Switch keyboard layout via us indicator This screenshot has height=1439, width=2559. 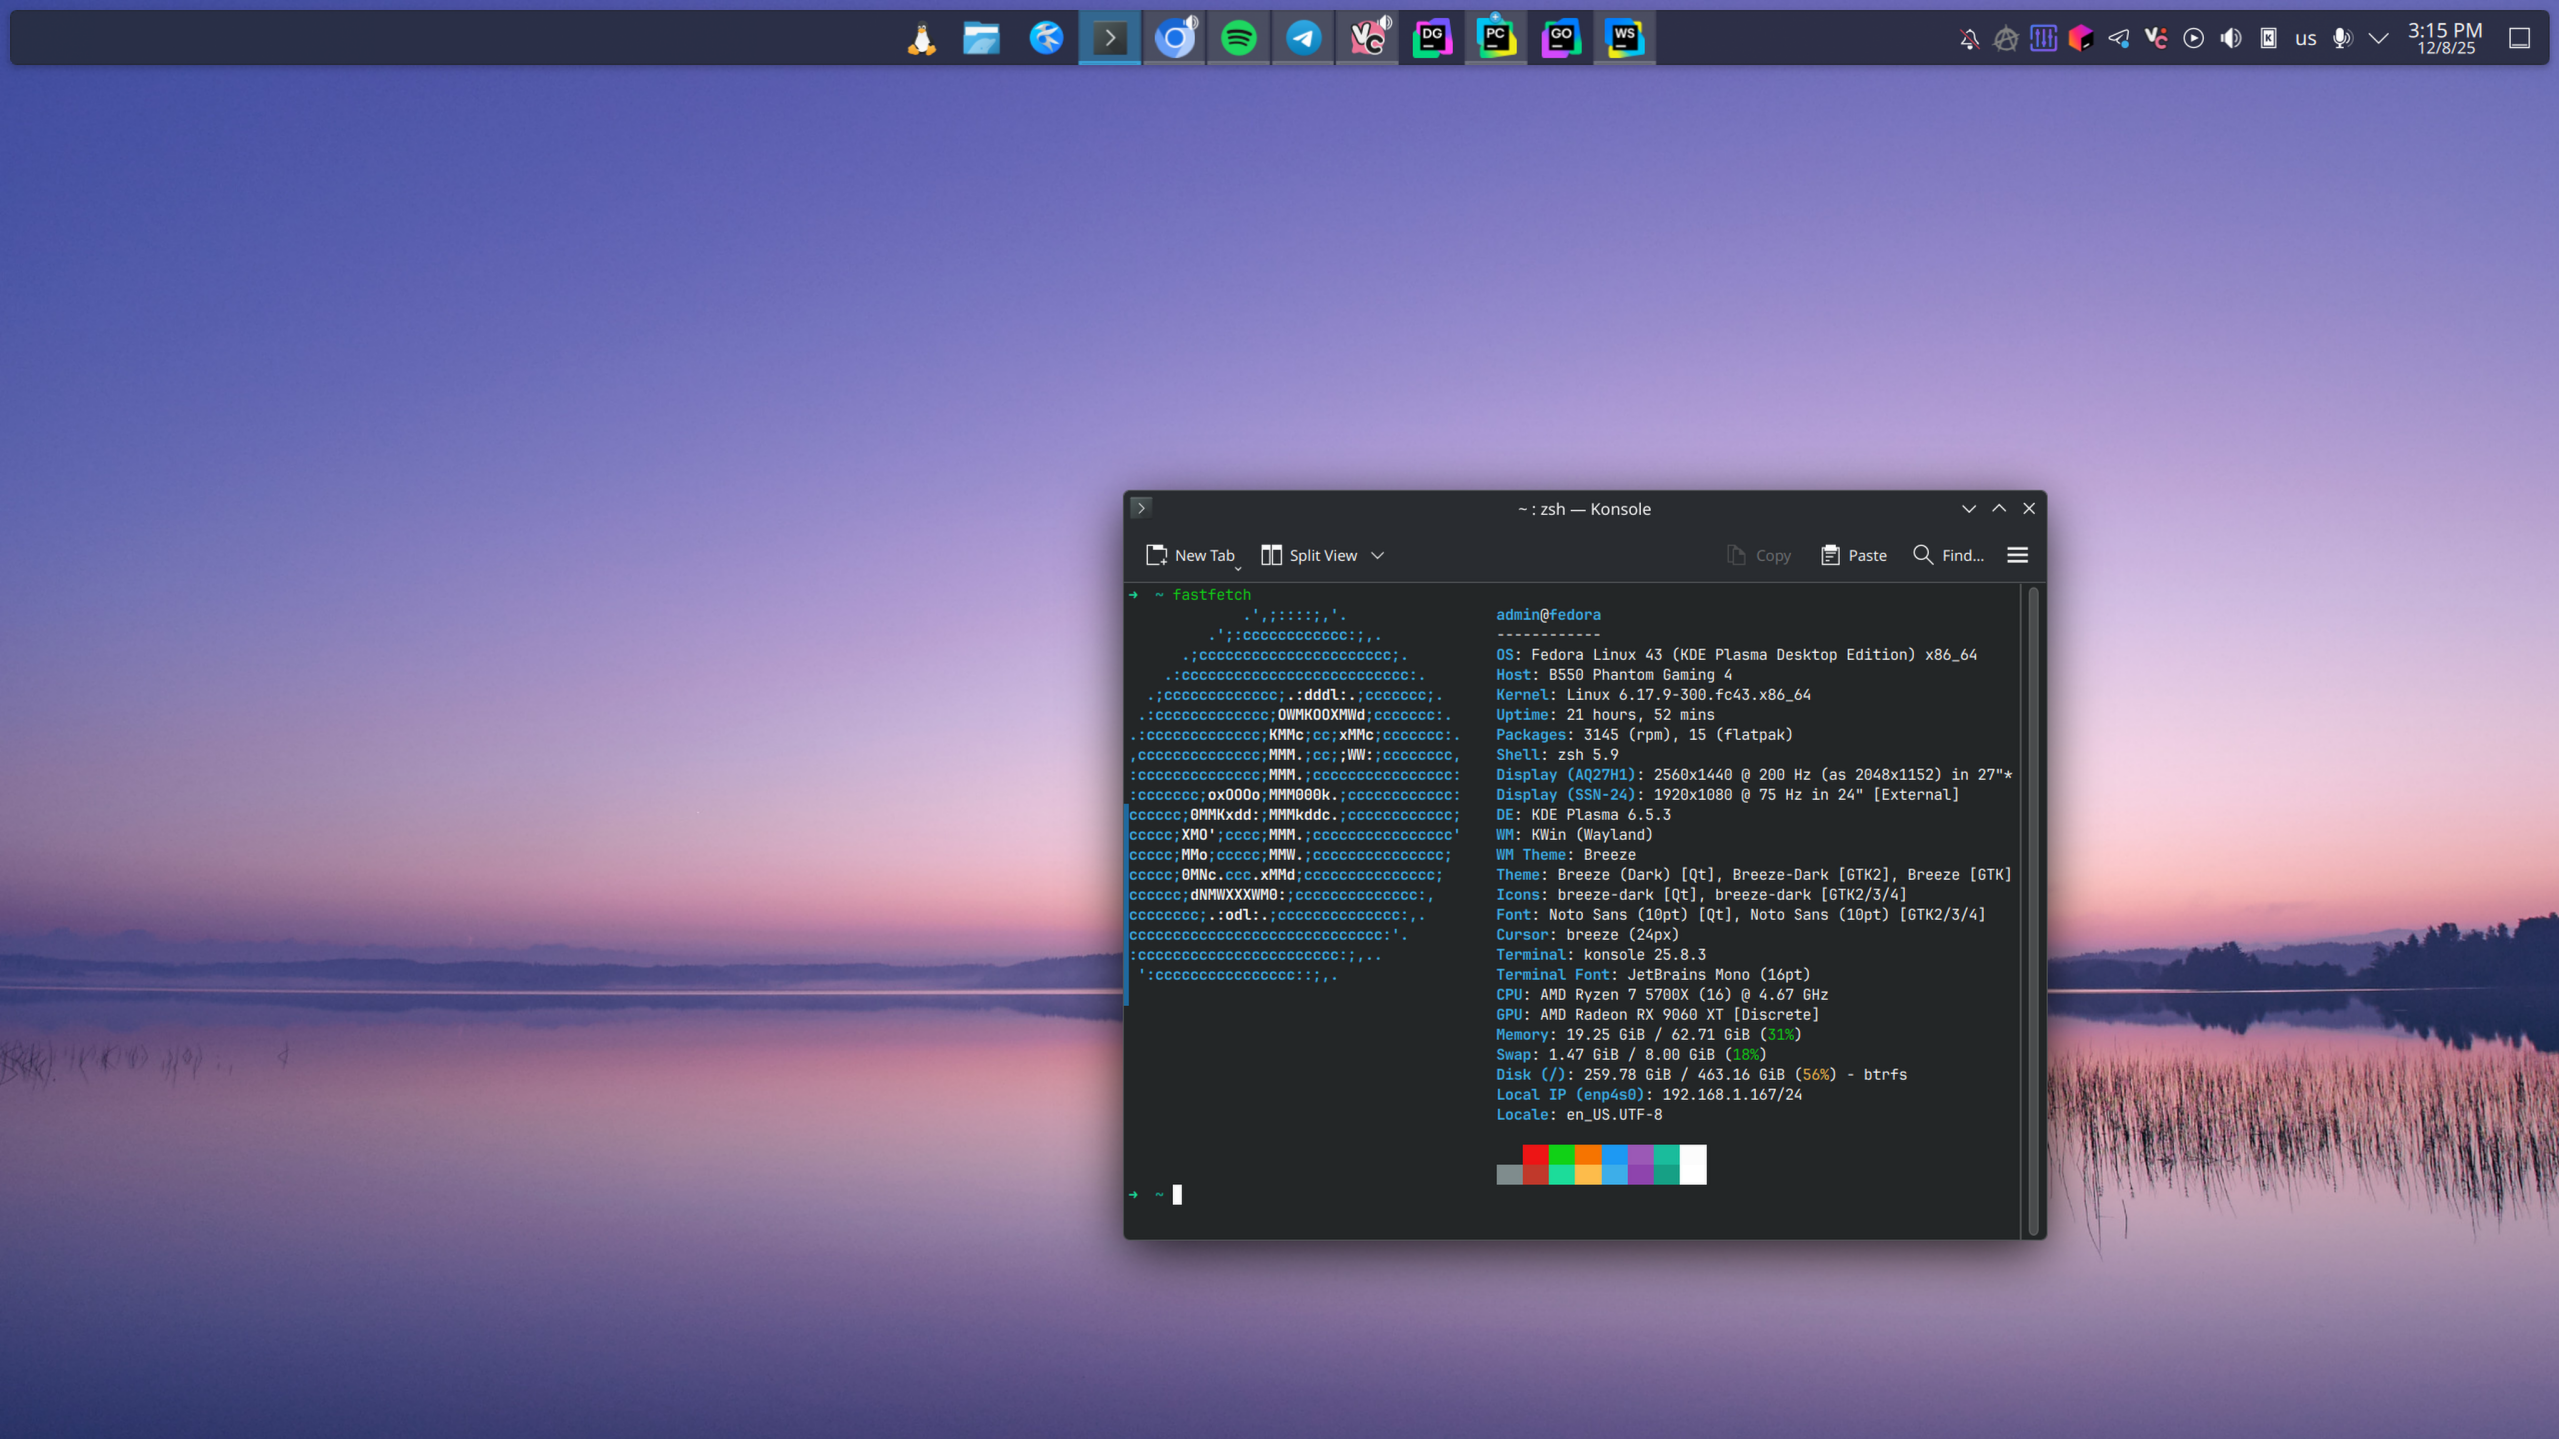2305,39
